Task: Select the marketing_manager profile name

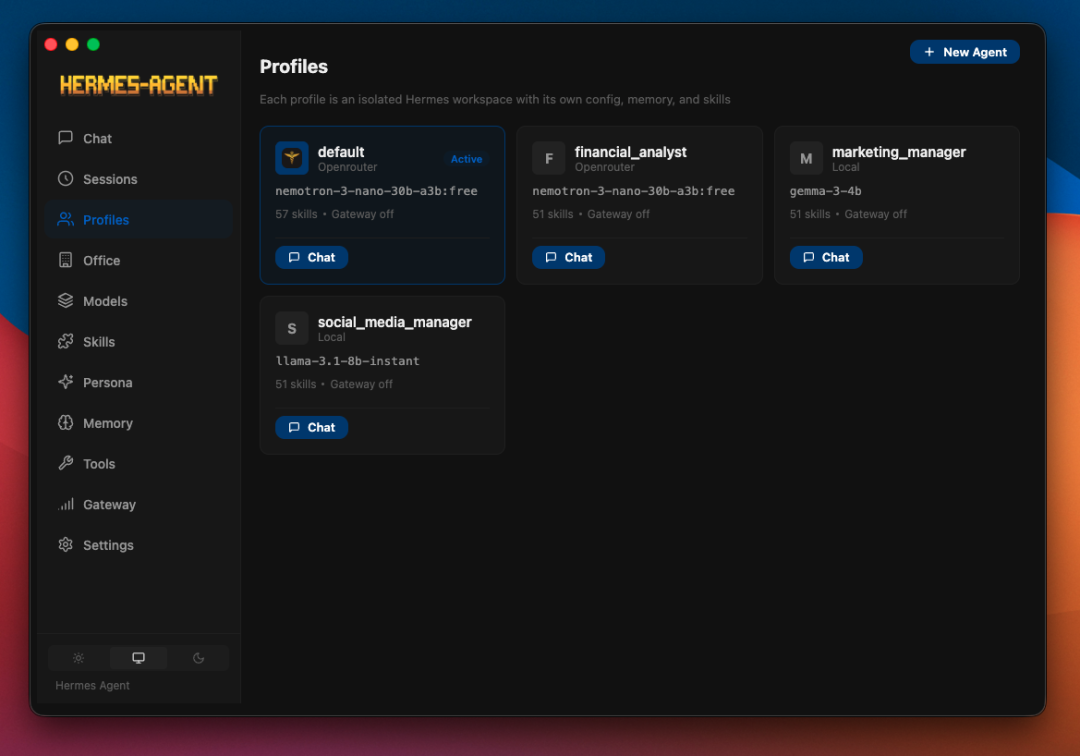Action: pos(899,151)
